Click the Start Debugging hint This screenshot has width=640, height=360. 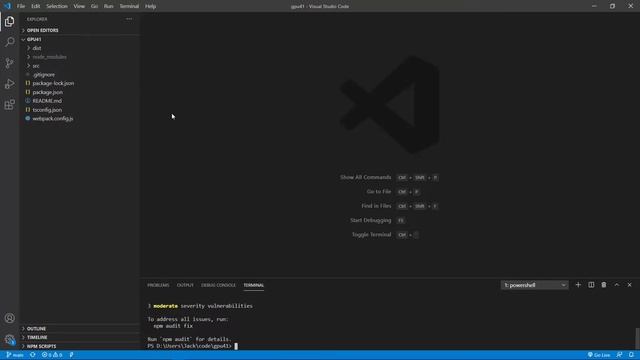click(x=377, y=220)
